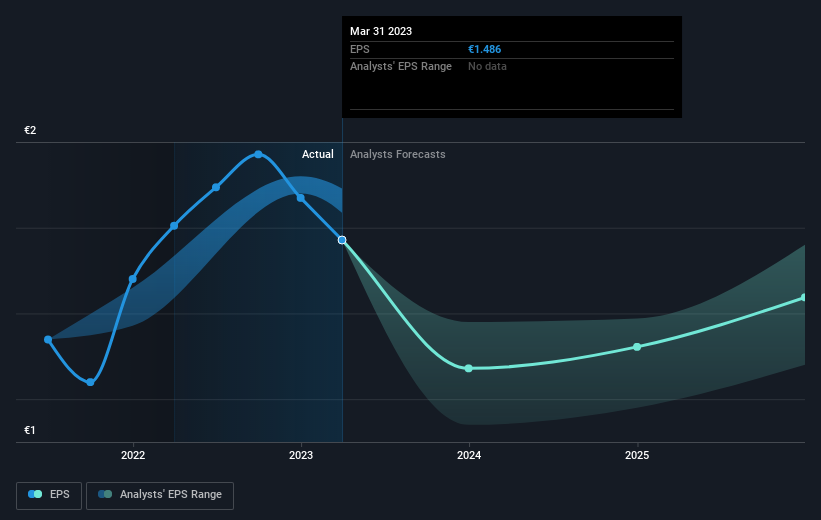Click the €1.486 EPS value in tooltip

point(484,49)
